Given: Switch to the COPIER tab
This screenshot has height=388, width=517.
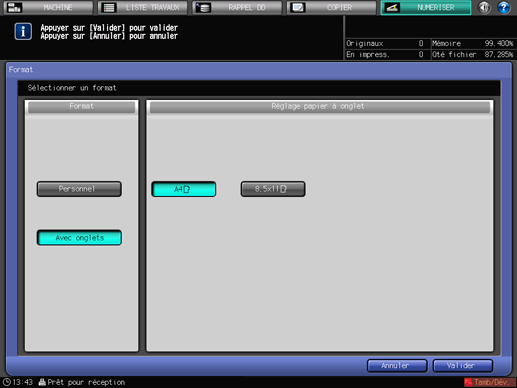Looking at the screenshot, I should pos(331,7).
